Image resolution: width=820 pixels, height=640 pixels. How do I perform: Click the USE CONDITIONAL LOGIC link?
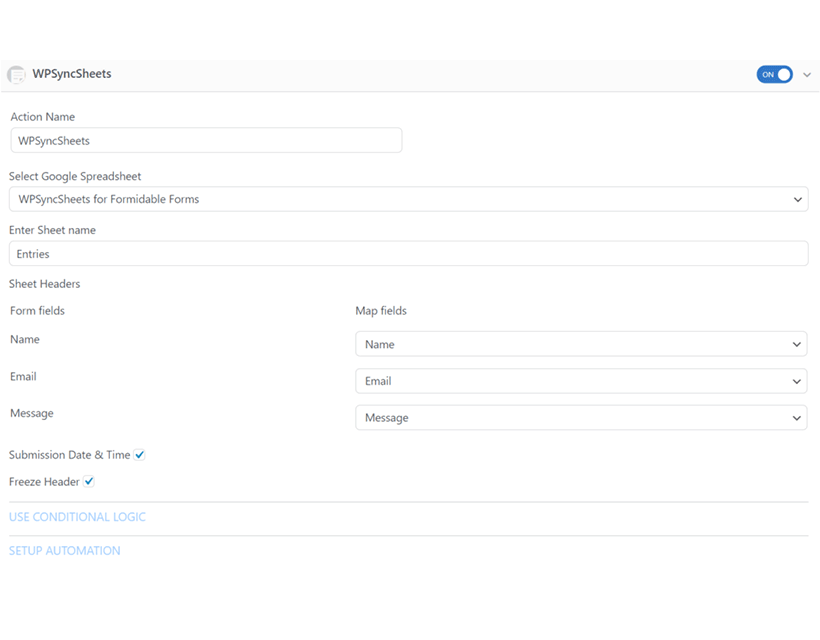click(x=77, y=517)
